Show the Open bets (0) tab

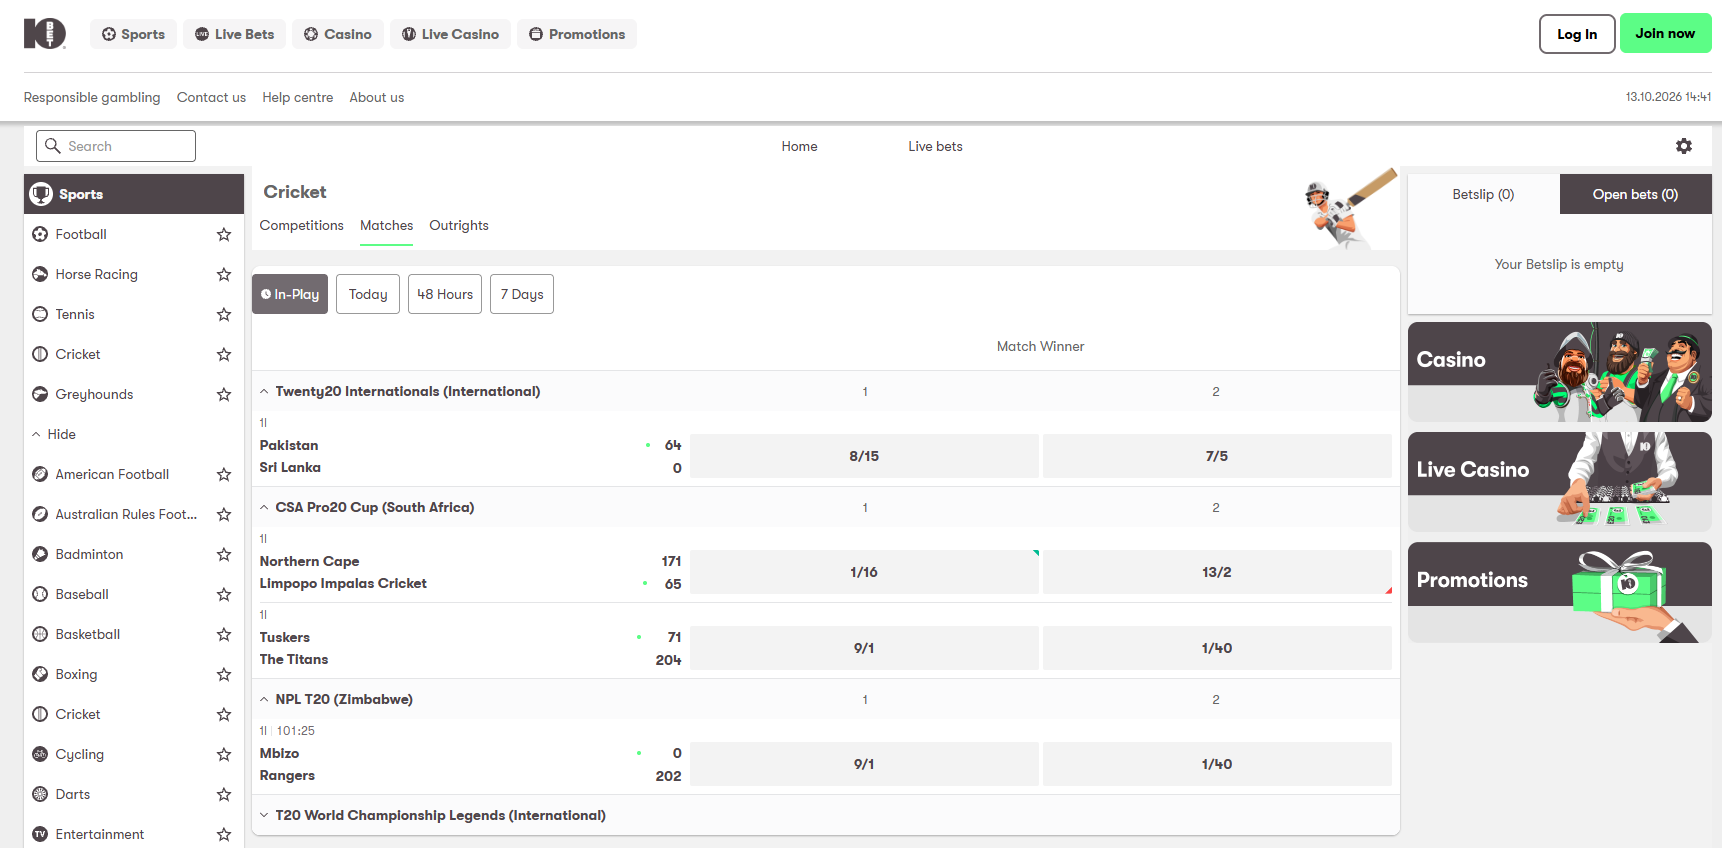(1636, 194)
